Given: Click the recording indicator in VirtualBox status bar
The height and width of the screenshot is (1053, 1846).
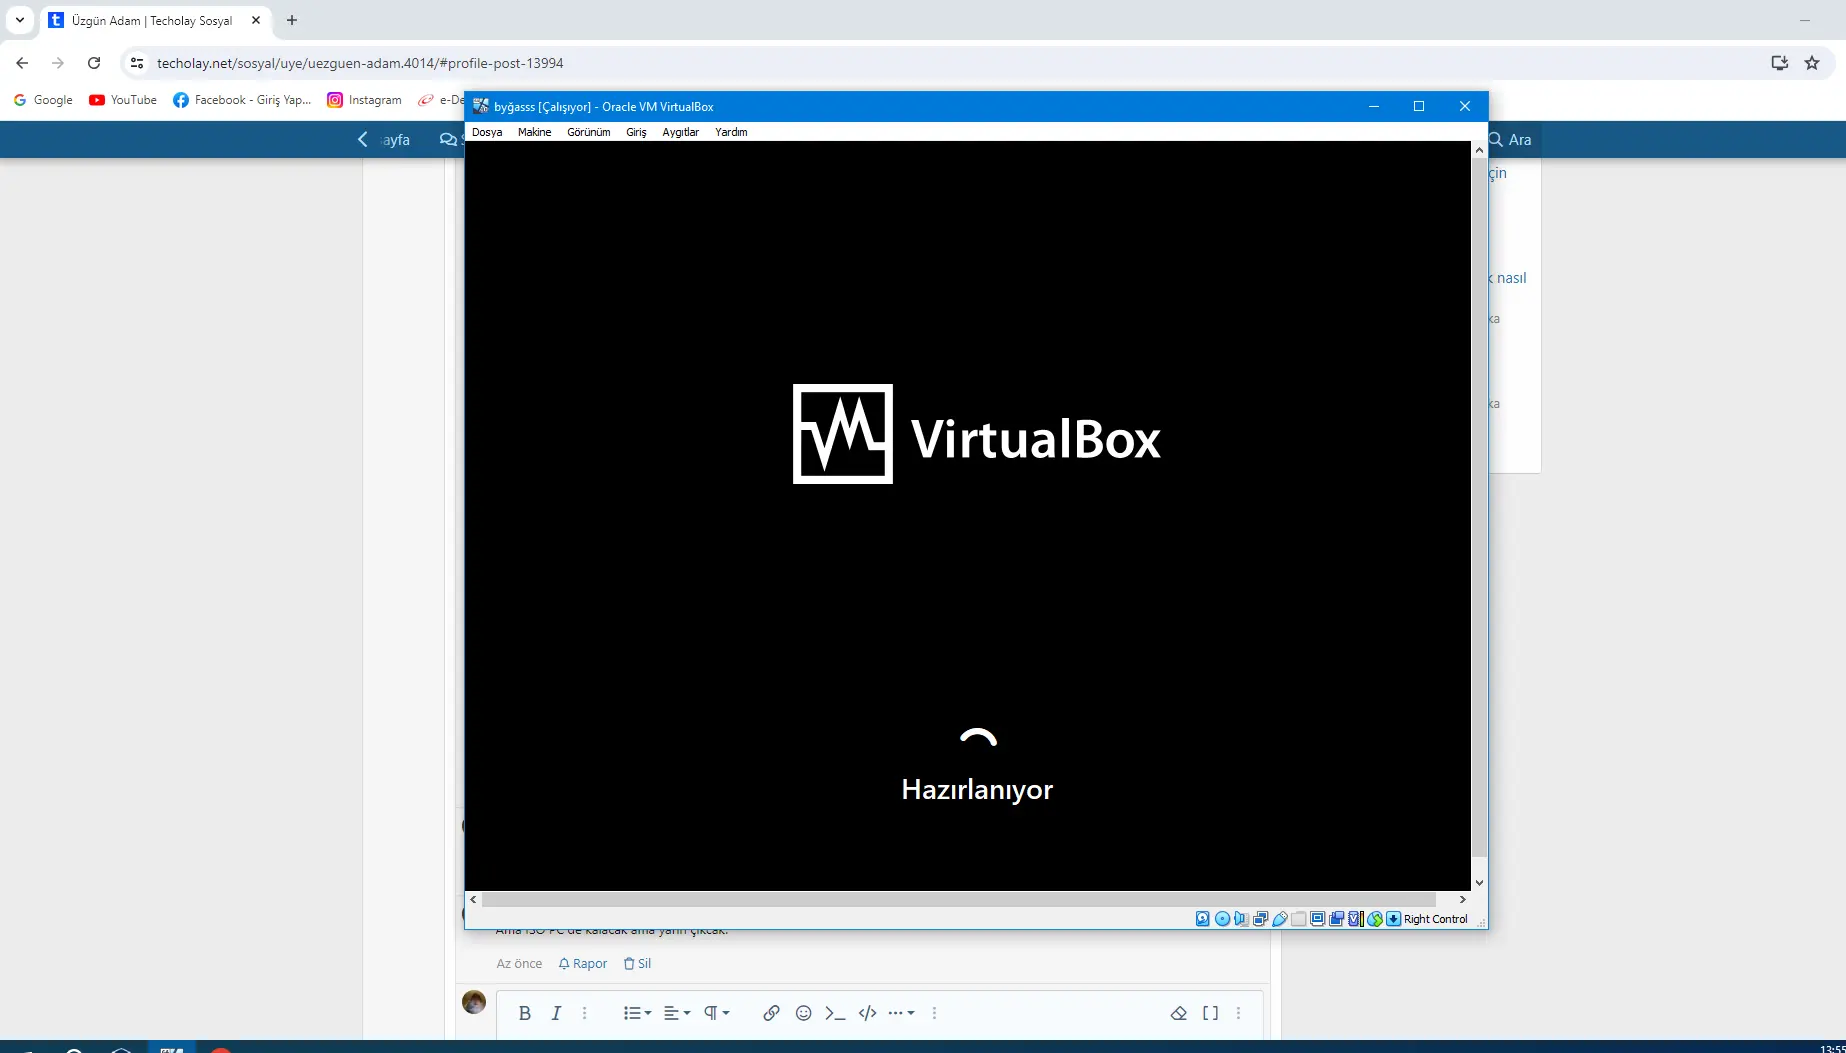Looking at the screenshot, I should pyautogui.click(x=1336, y=919).
